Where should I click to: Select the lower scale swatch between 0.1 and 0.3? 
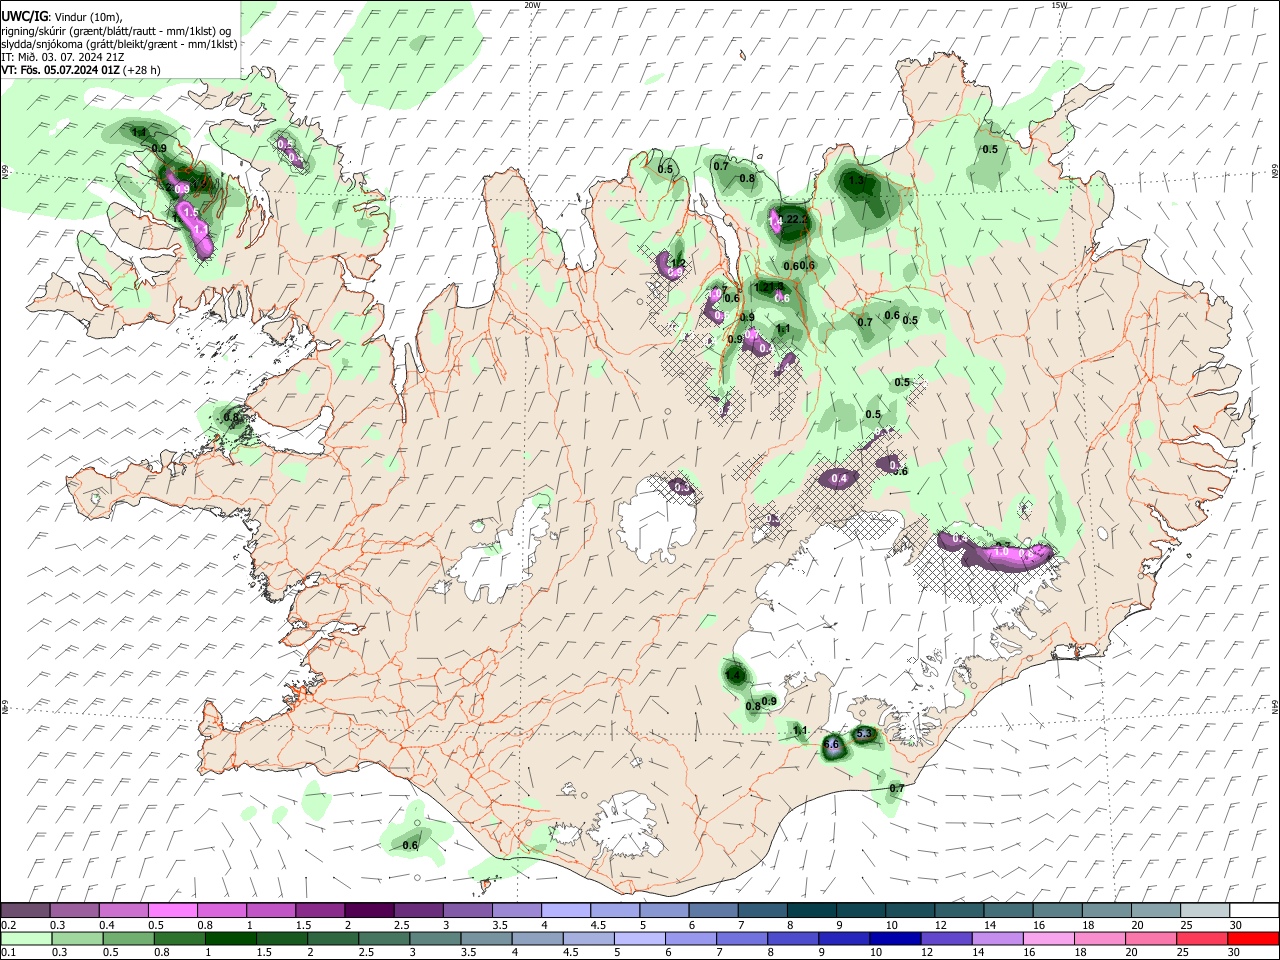(26, 938)
